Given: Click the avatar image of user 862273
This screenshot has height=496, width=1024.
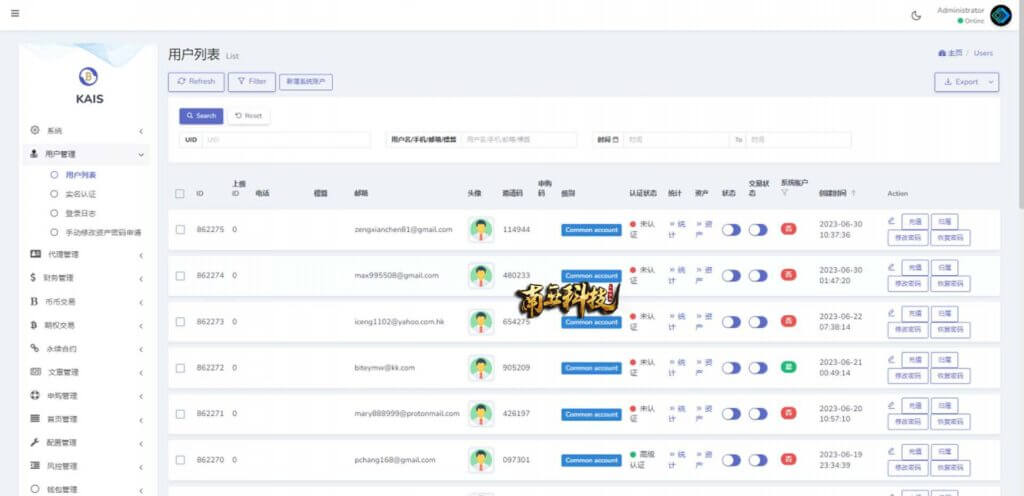Looking at the screenshot, I should tap(481, 322).
